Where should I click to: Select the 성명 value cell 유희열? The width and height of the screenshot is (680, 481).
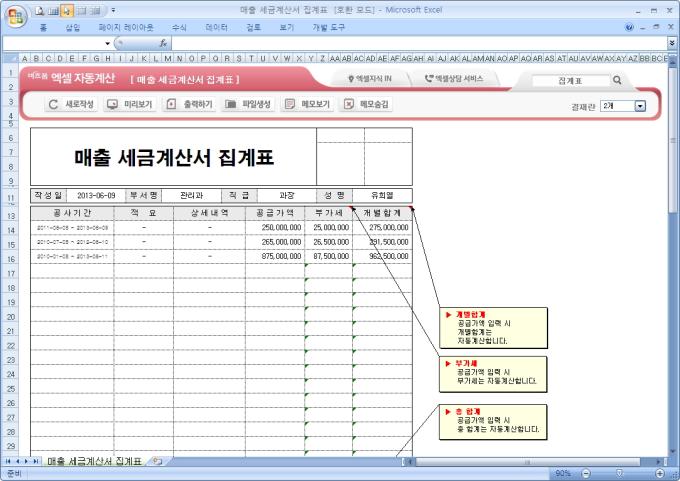pos(382,196)
